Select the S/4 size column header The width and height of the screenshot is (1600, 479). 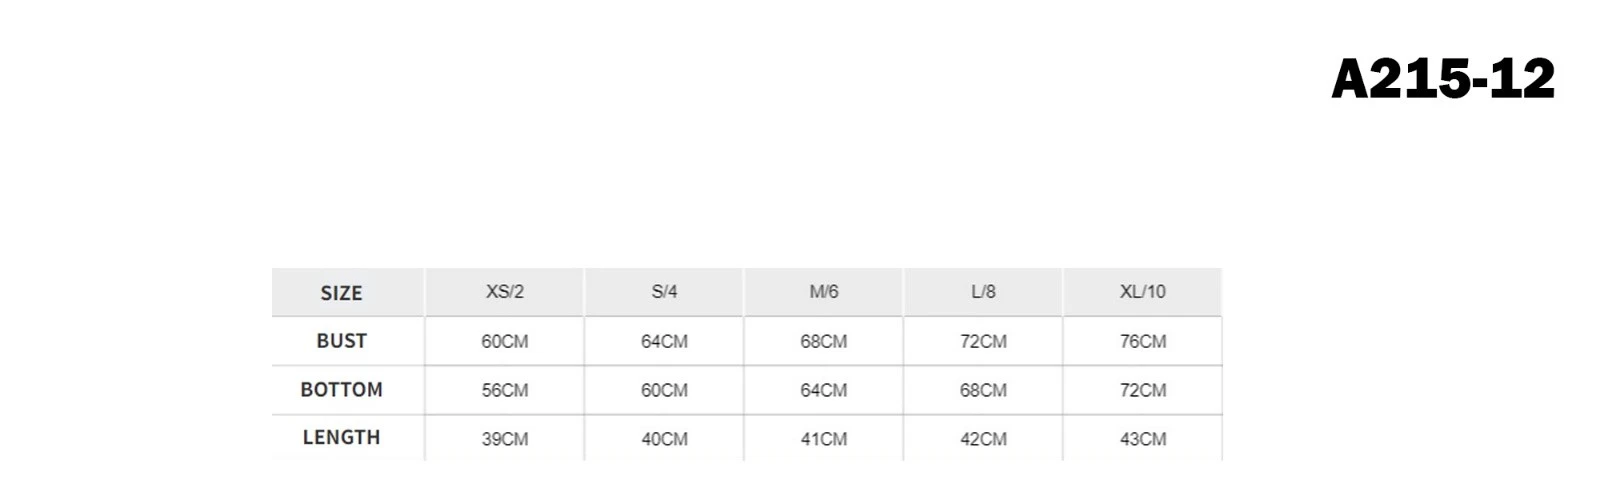[664, 292]
